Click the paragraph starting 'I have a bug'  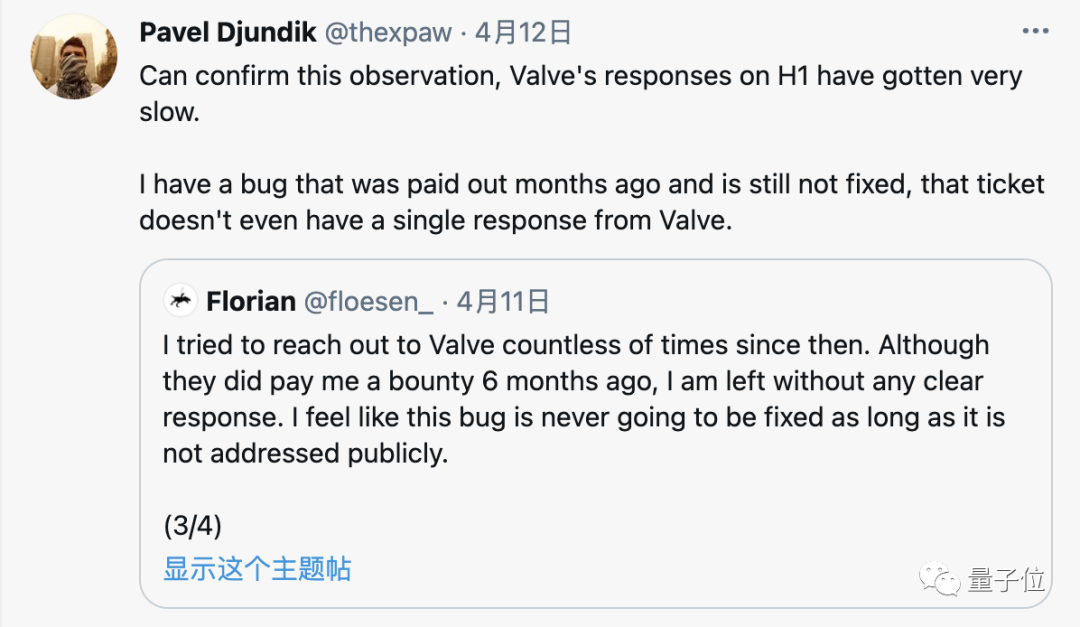coord(592,202)
